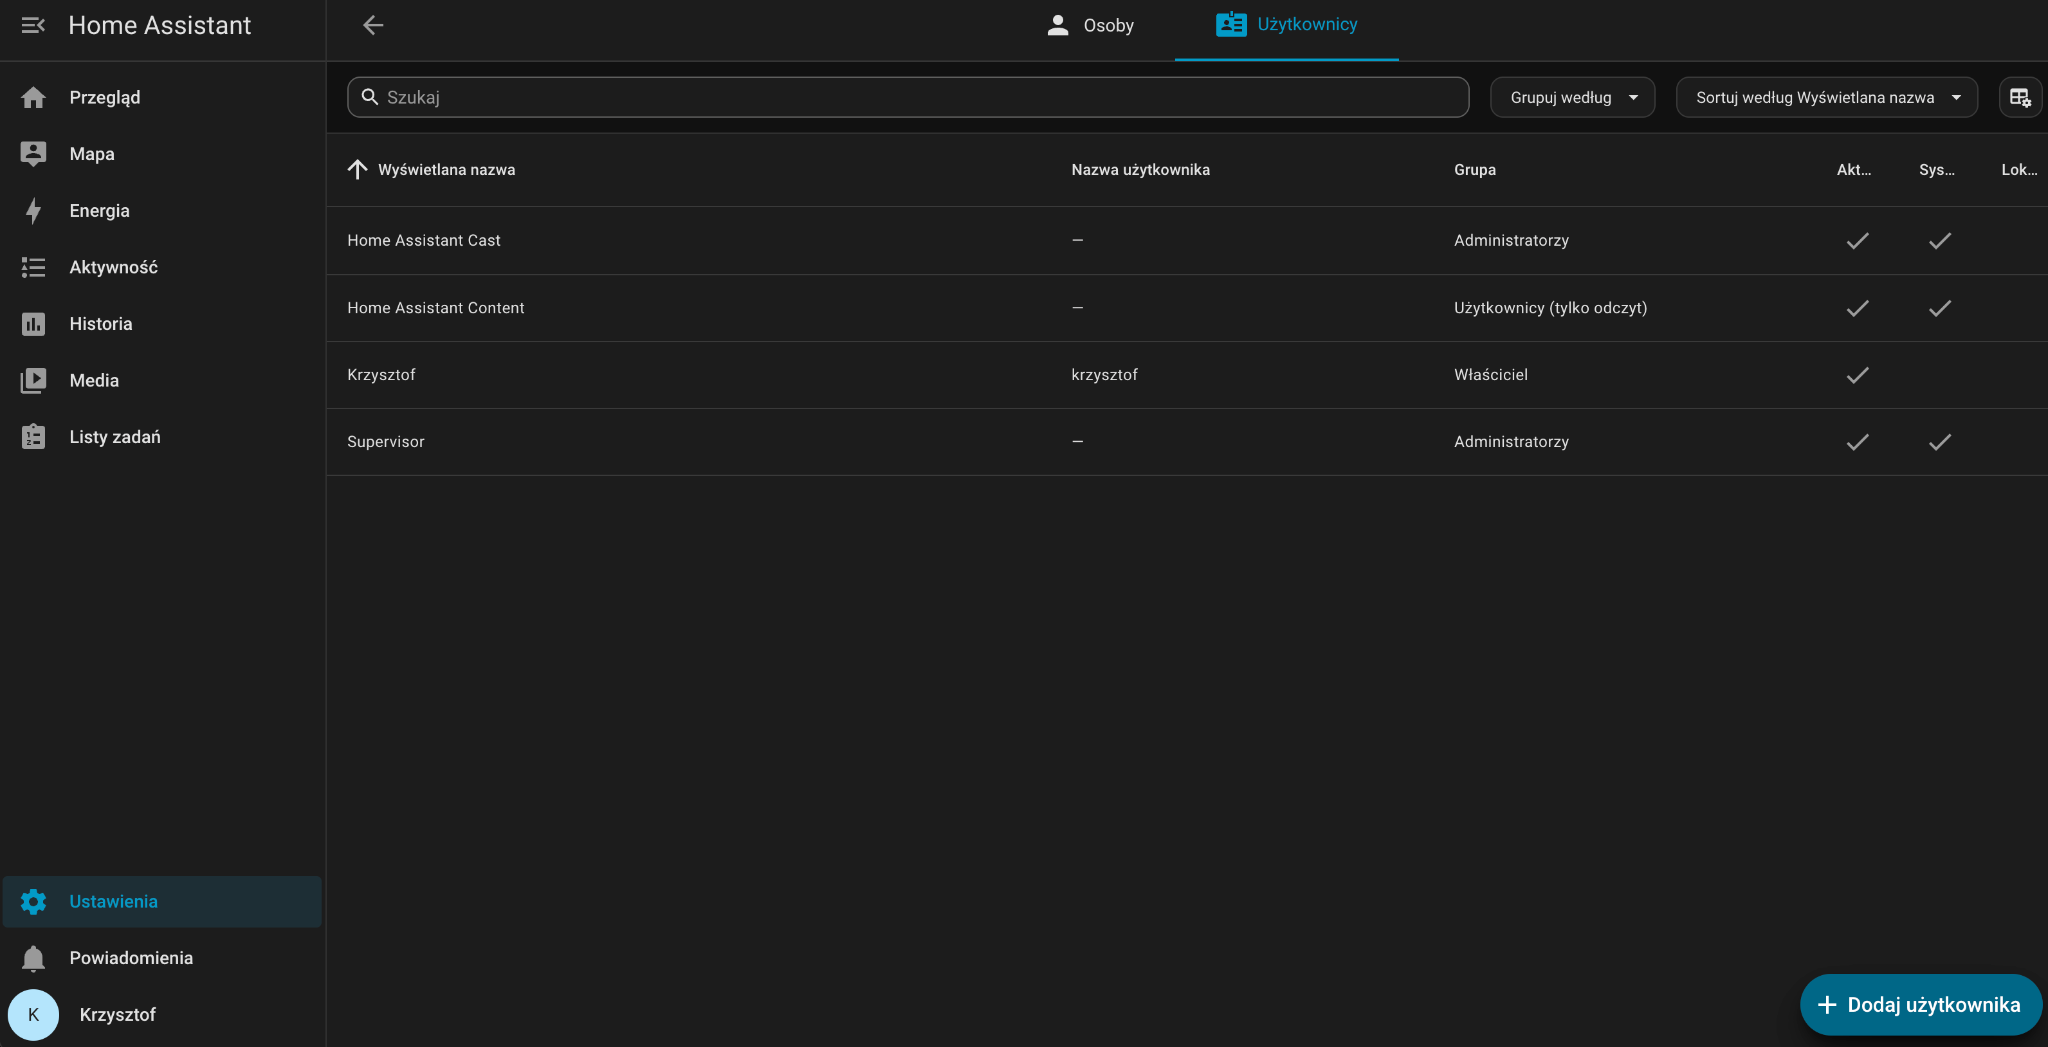
Task: Click the Powiadomienia bell icon
Action: [33, 958]
